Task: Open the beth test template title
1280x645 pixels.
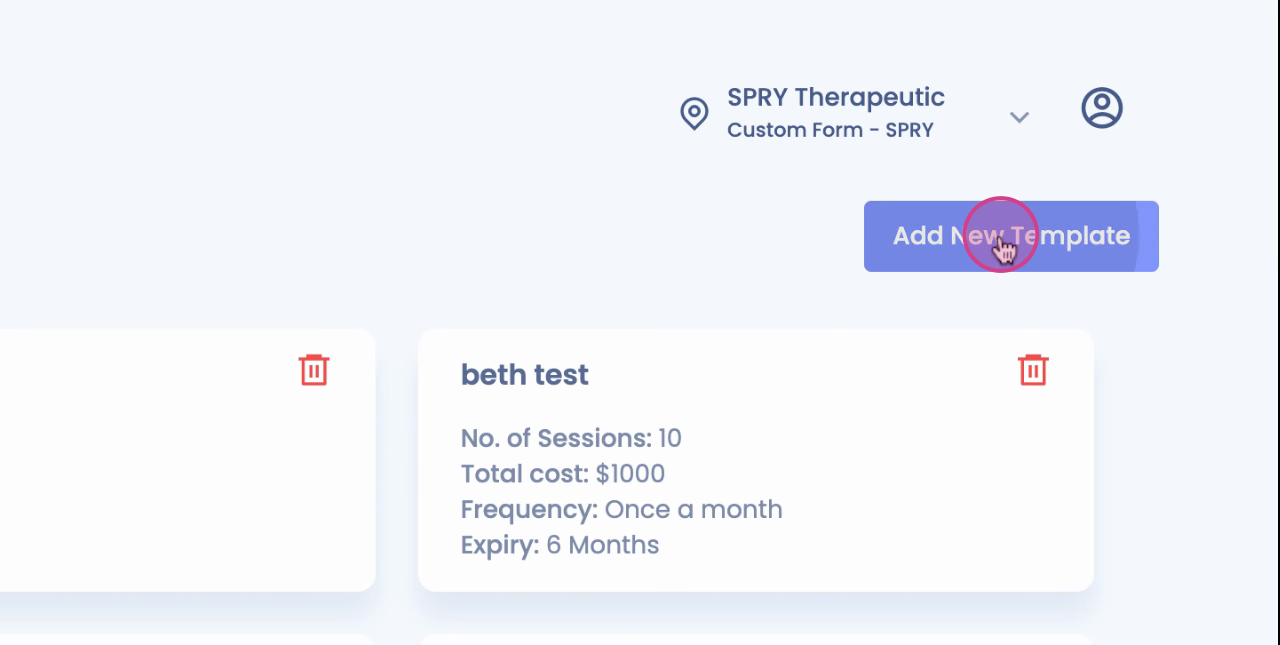Action: point(524,375)
